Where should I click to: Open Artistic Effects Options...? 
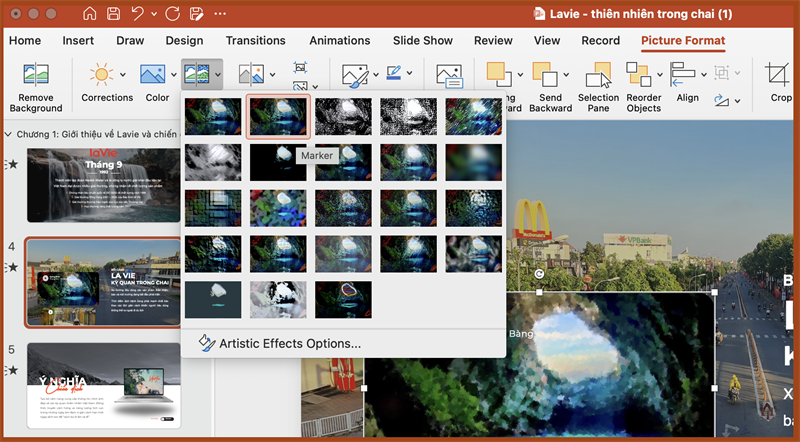(290, 344)
